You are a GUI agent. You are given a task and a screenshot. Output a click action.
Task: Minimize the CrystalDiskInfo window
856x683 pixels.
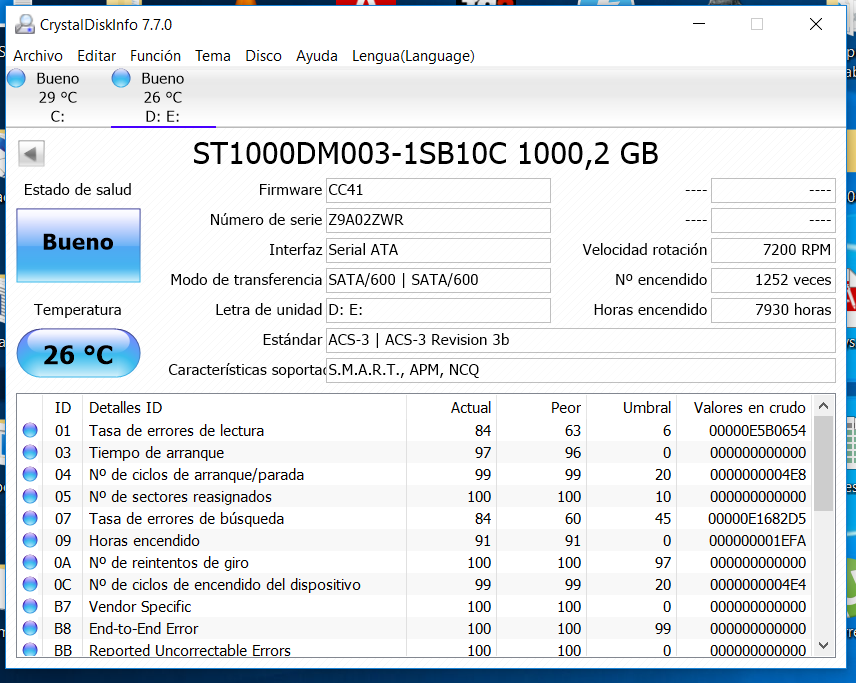coord(699,24)
